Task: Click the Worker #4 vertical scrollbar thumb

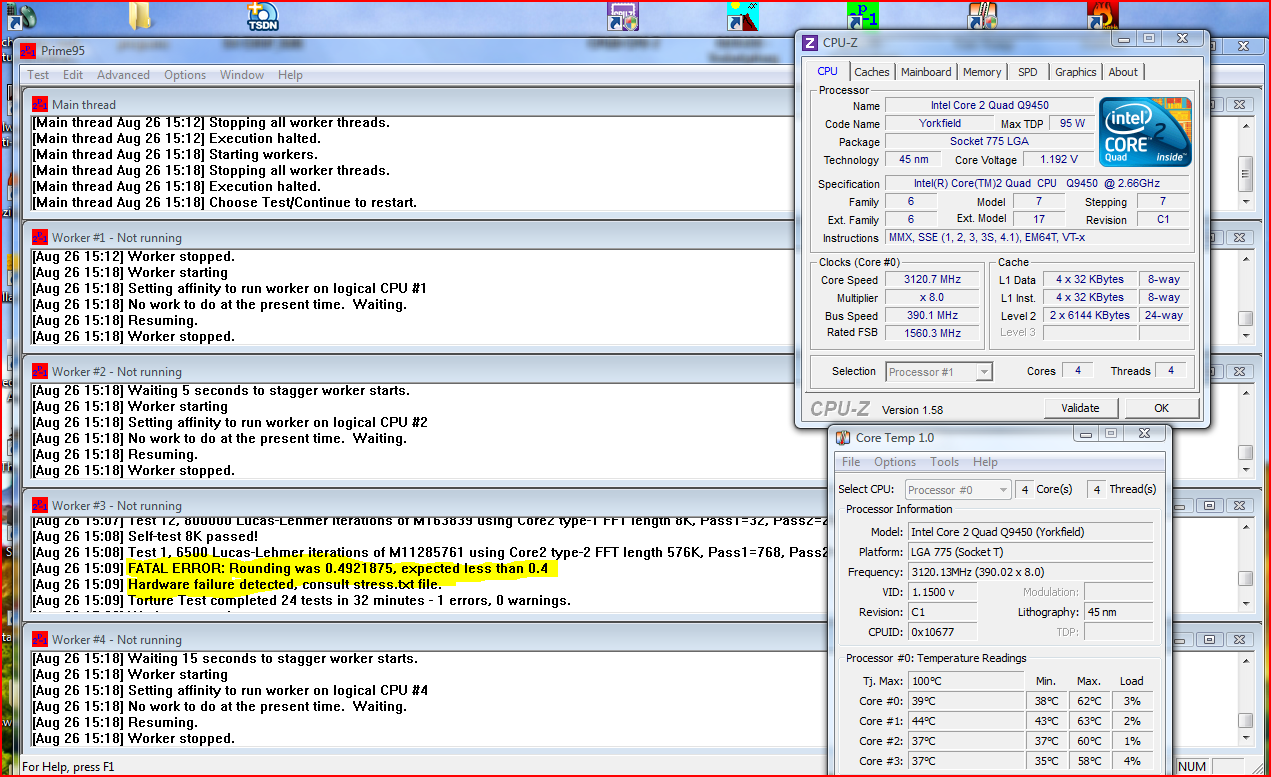Action: (x=1245, y=721)
